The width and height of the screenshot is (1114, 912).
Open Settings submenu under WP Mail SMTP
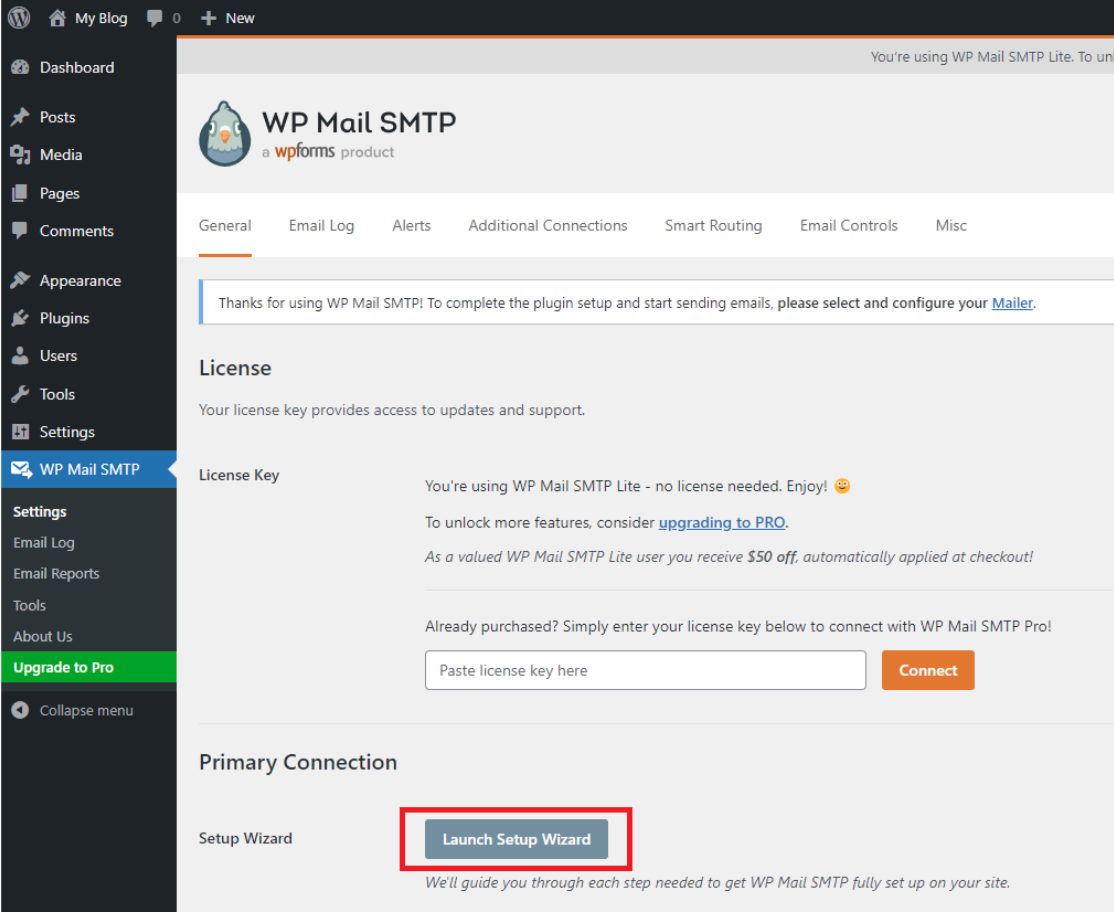tap(40, 512)
